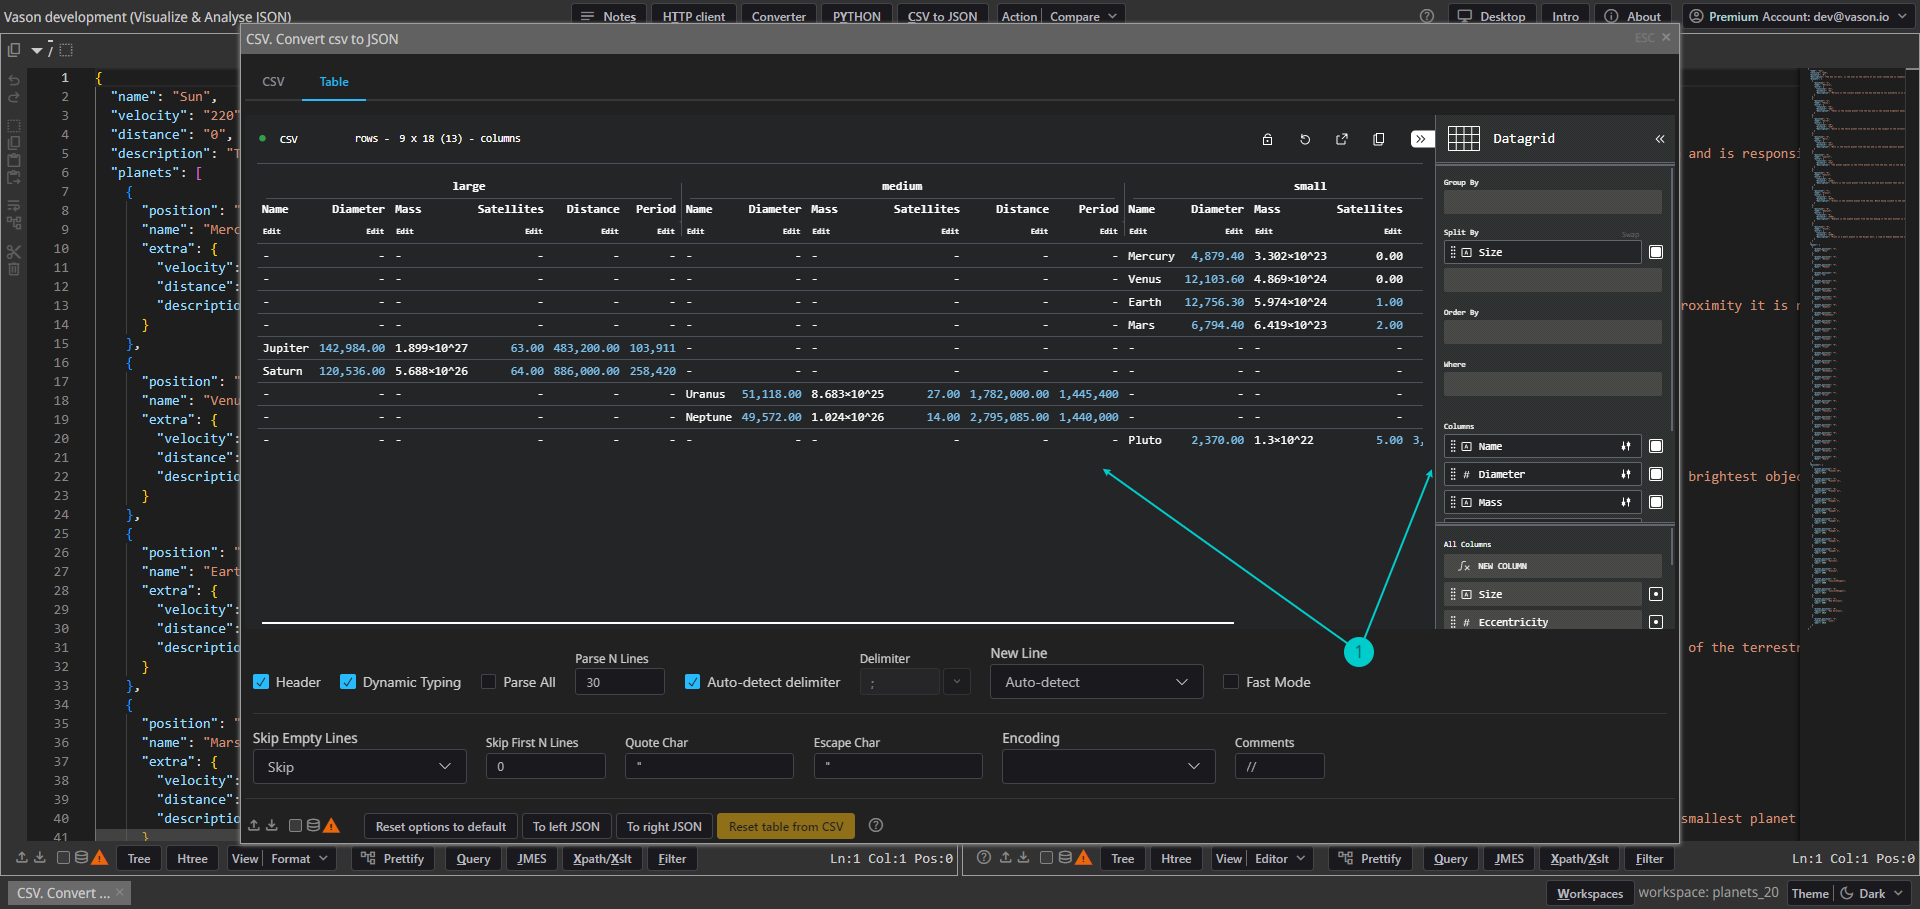Click right editor help question icon
This screenshot has height=909, width=1920.
pyautogui.click(x=984, y=857)
